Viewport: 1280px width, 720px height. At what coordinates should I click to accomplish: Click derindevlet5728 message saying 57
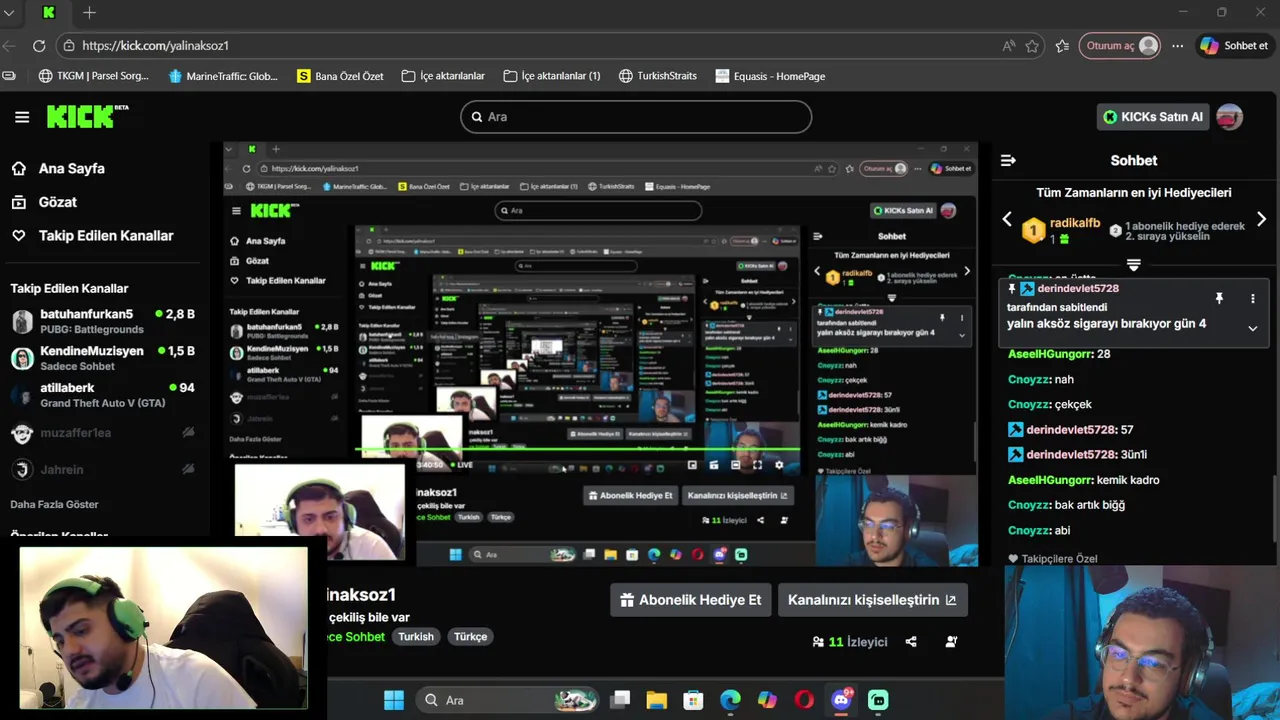click(x=1070, y=429)
